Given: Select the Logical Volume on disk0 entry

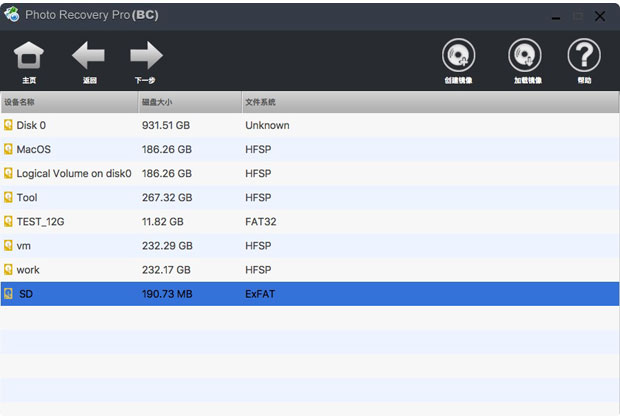Looking at the screenshot, I should tap(74, 174).
